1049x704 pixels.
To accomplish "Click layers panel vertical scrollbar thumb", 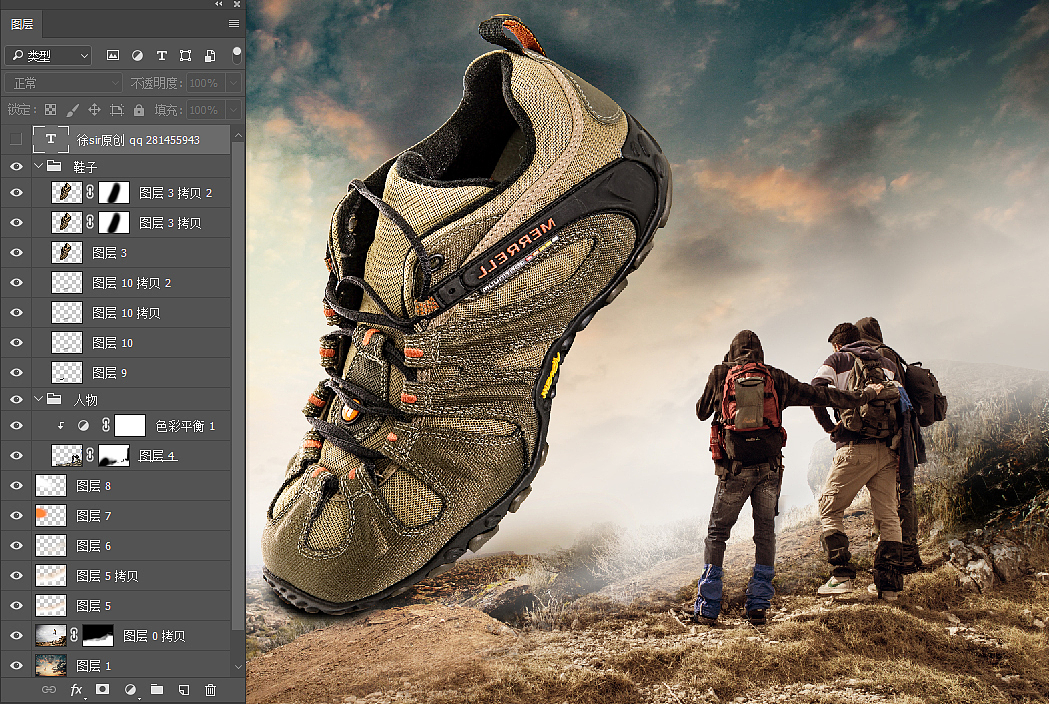I will point(238,385).
